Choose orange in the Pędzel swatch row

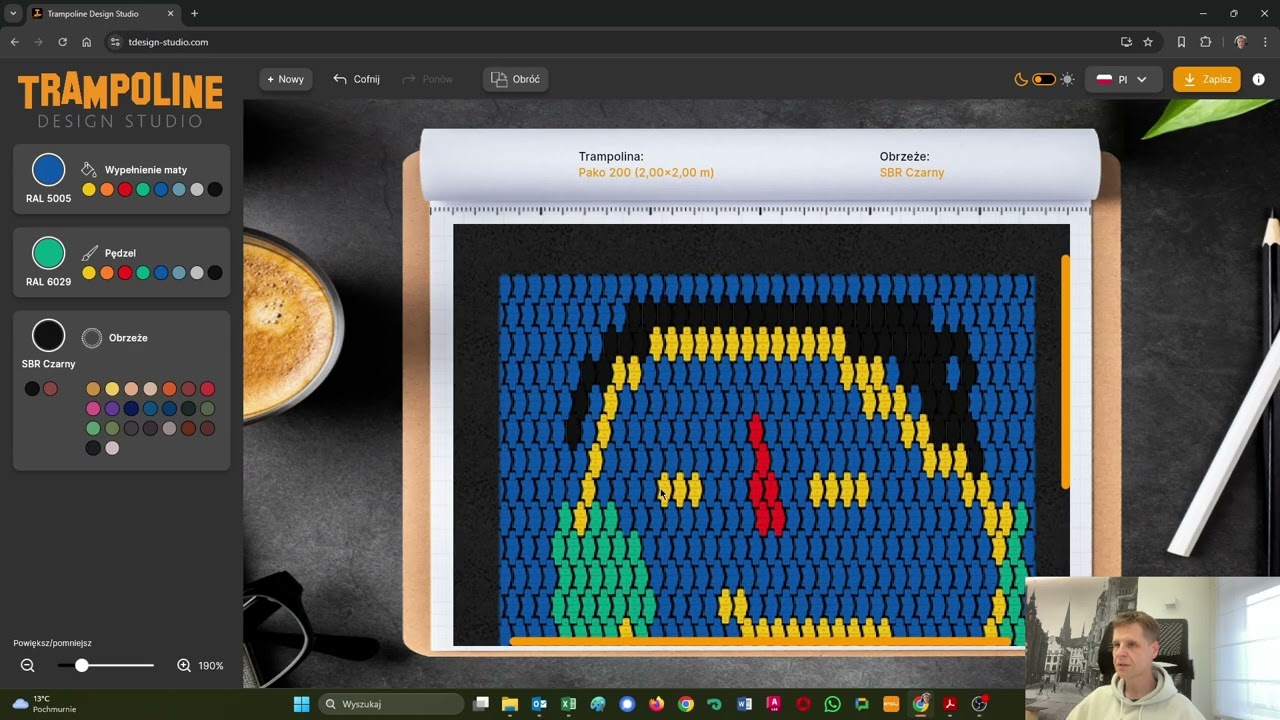pyautogui.click(x=107, y=273)
